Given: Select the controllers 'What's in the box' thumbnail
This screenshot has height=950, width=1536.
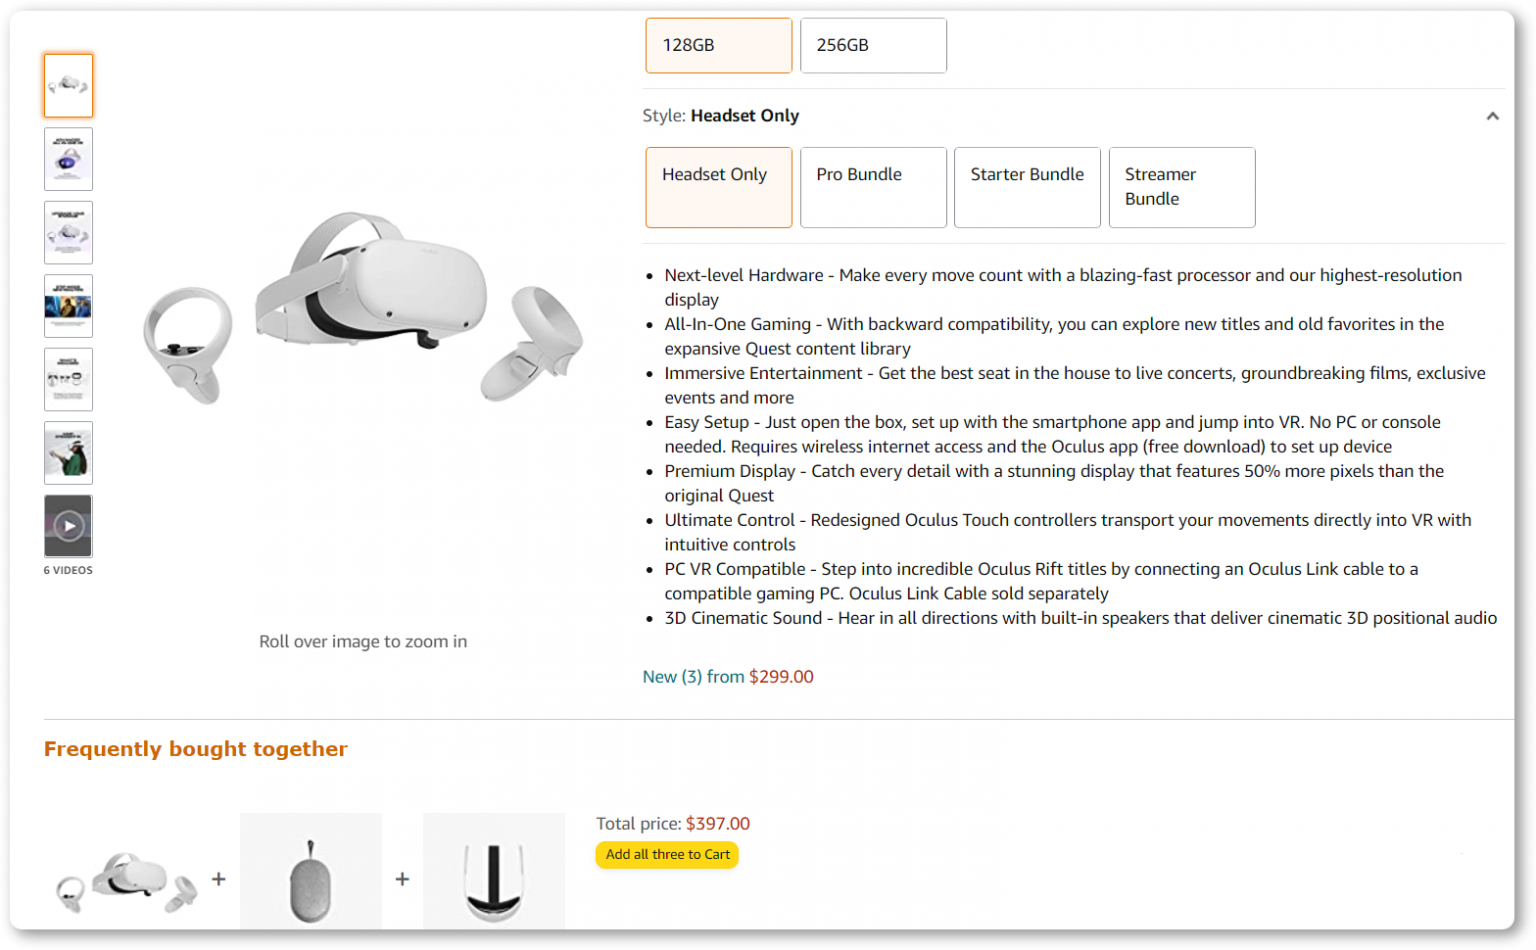Looking at the screenshot, I should click(68, 379).
